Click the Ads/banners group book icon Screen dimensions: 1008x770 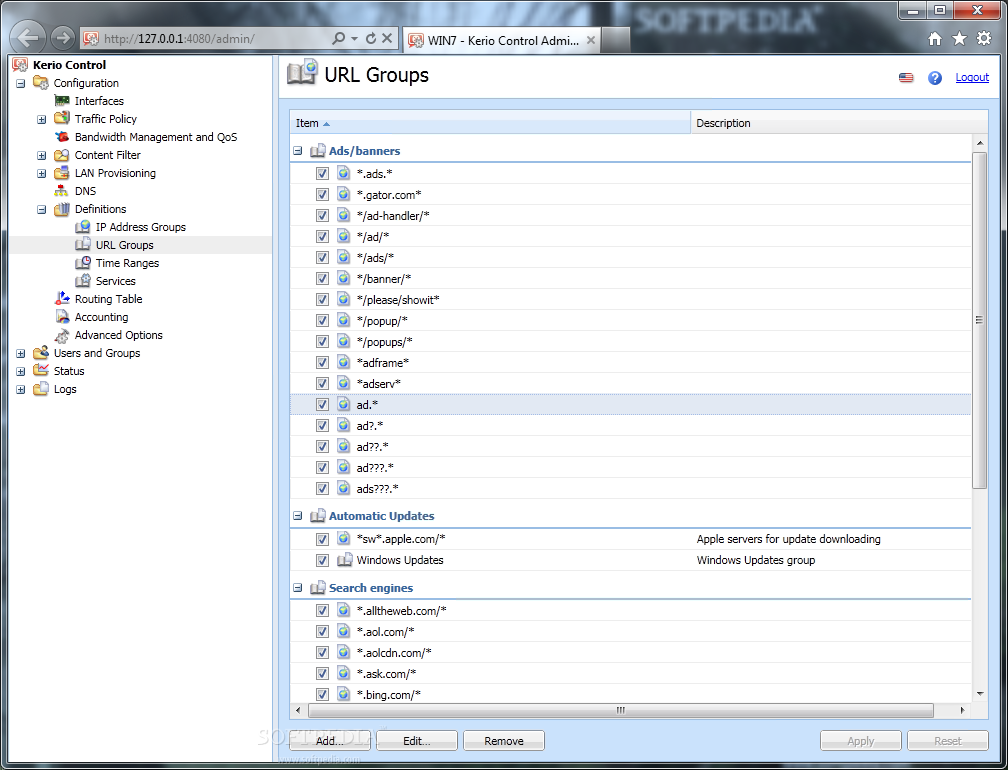(x=318, y=151)
